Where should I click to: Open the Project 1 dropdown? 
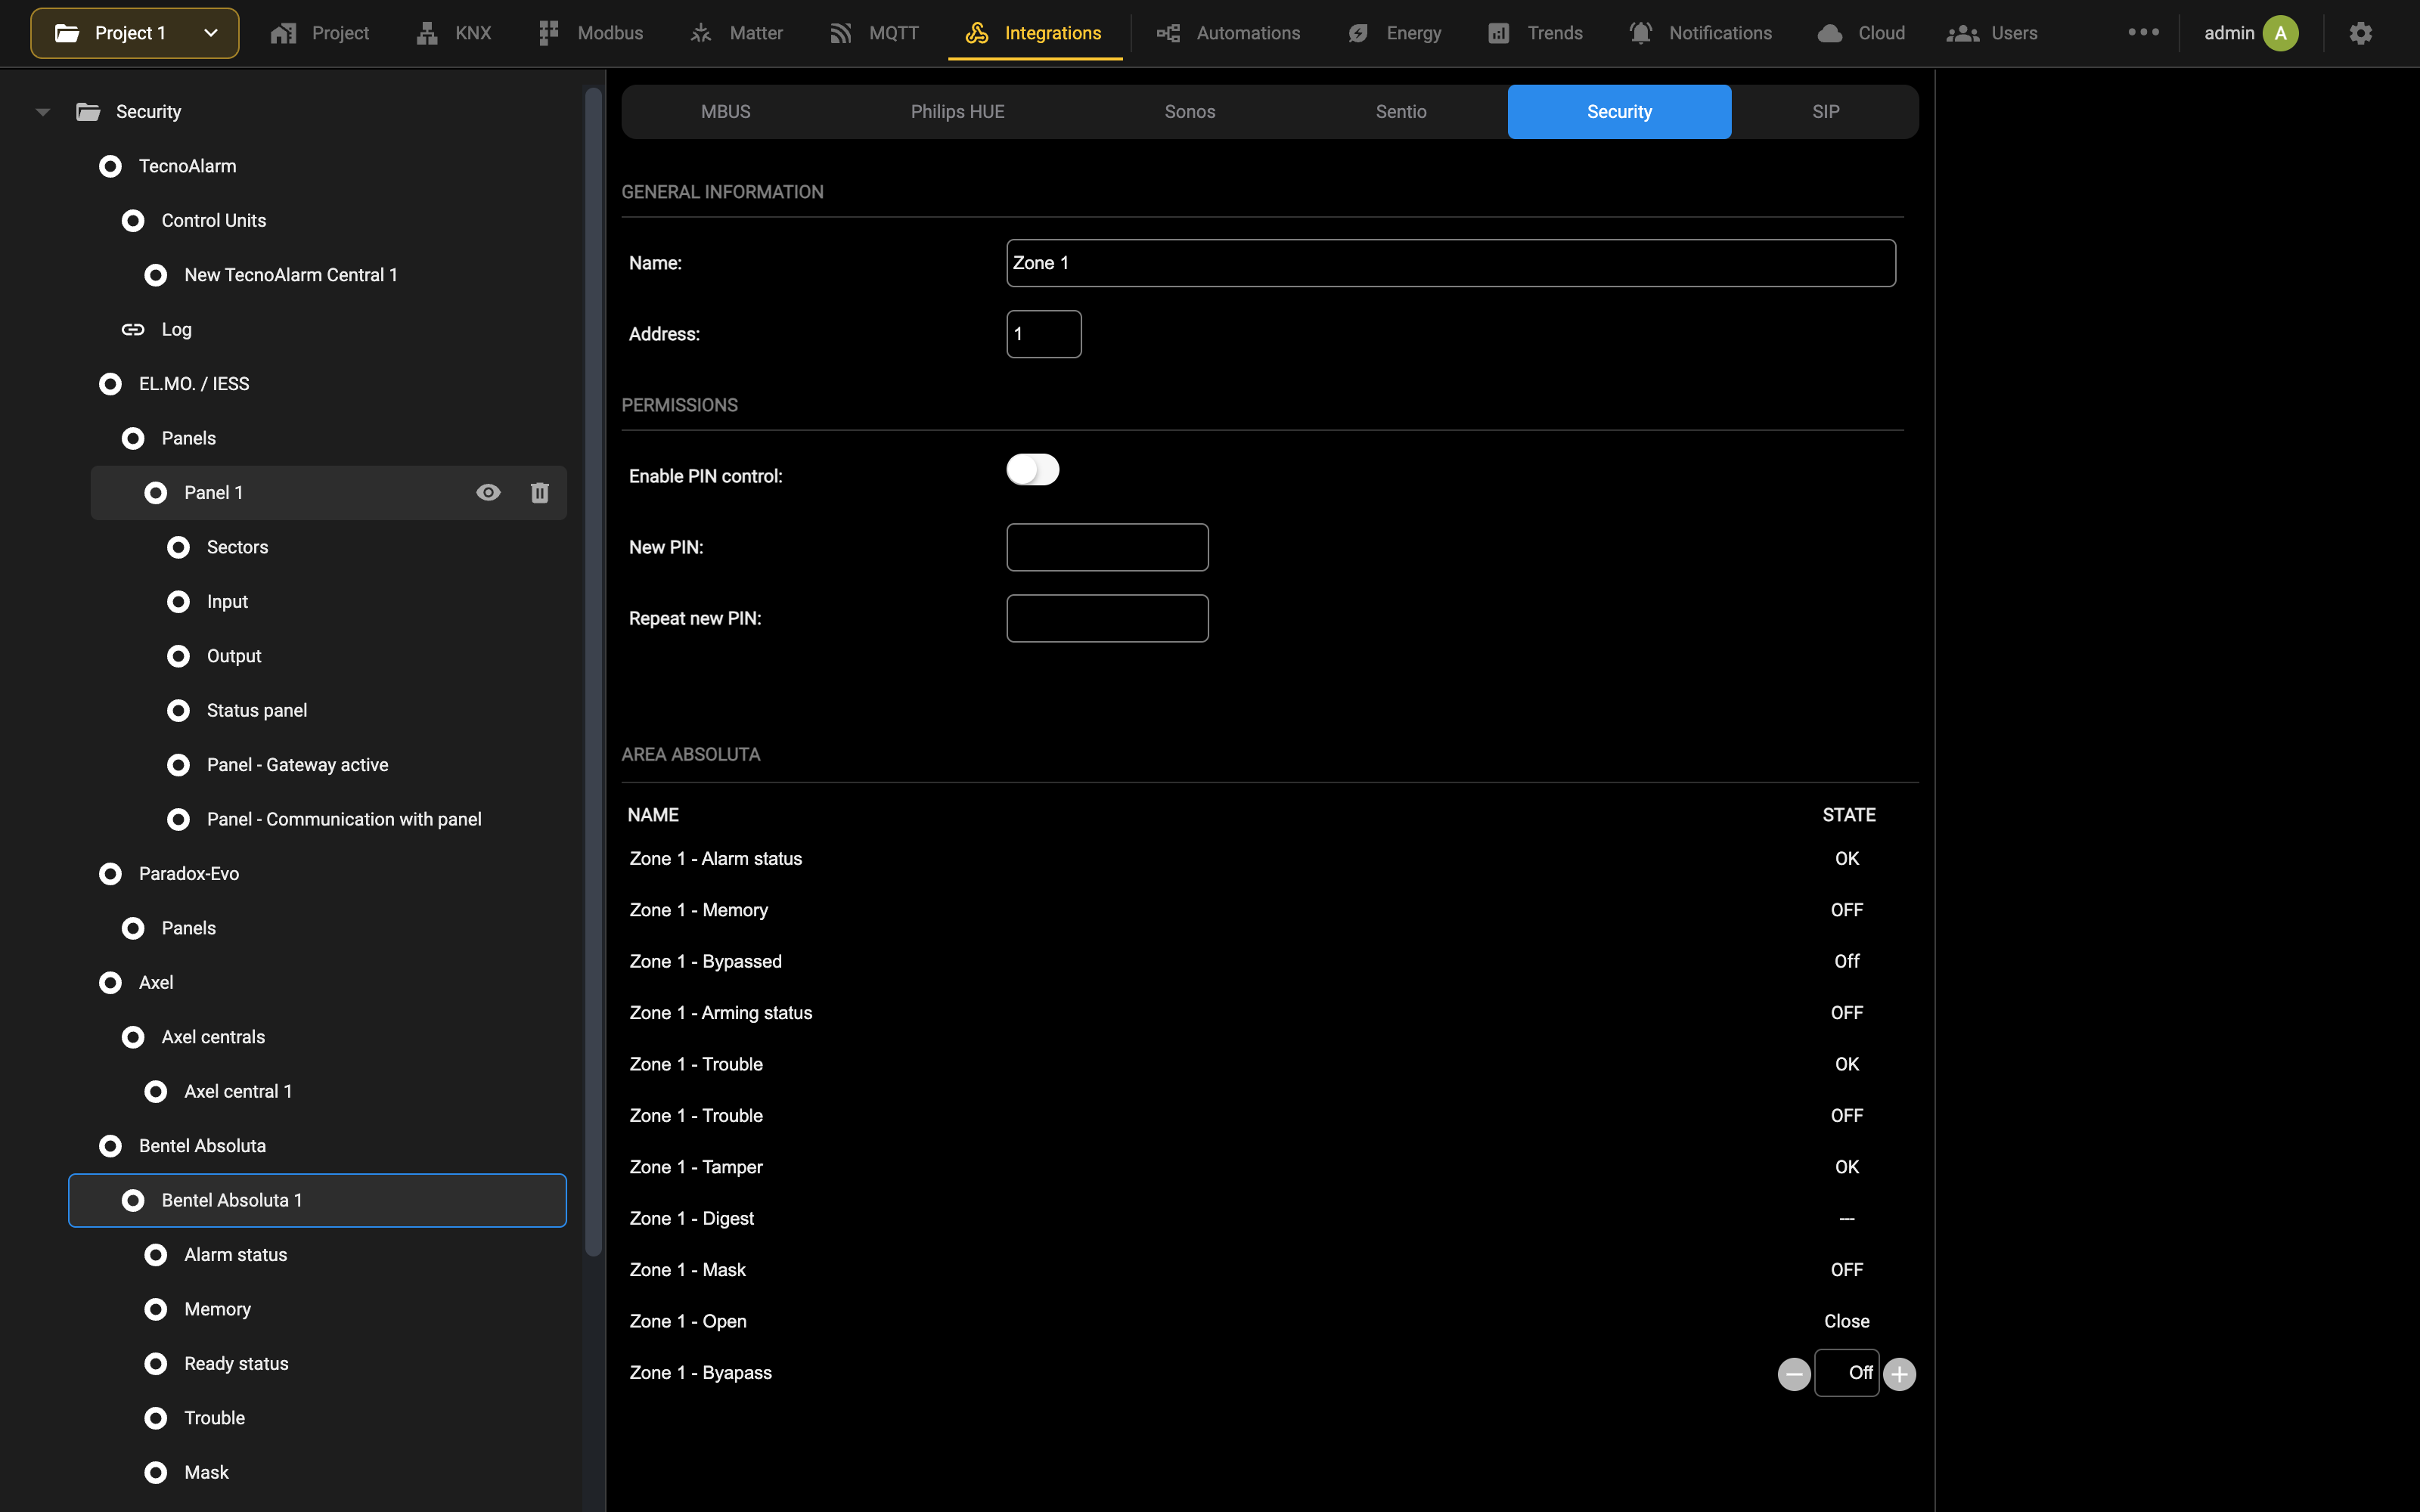click(135, 33)
